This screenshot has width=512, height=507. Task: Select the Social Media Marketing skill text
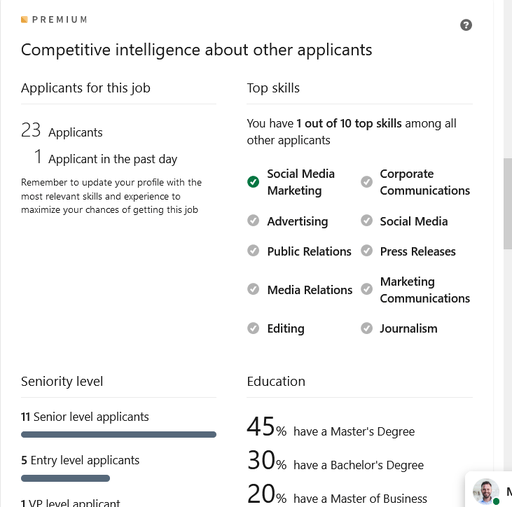tap(301, 182)
